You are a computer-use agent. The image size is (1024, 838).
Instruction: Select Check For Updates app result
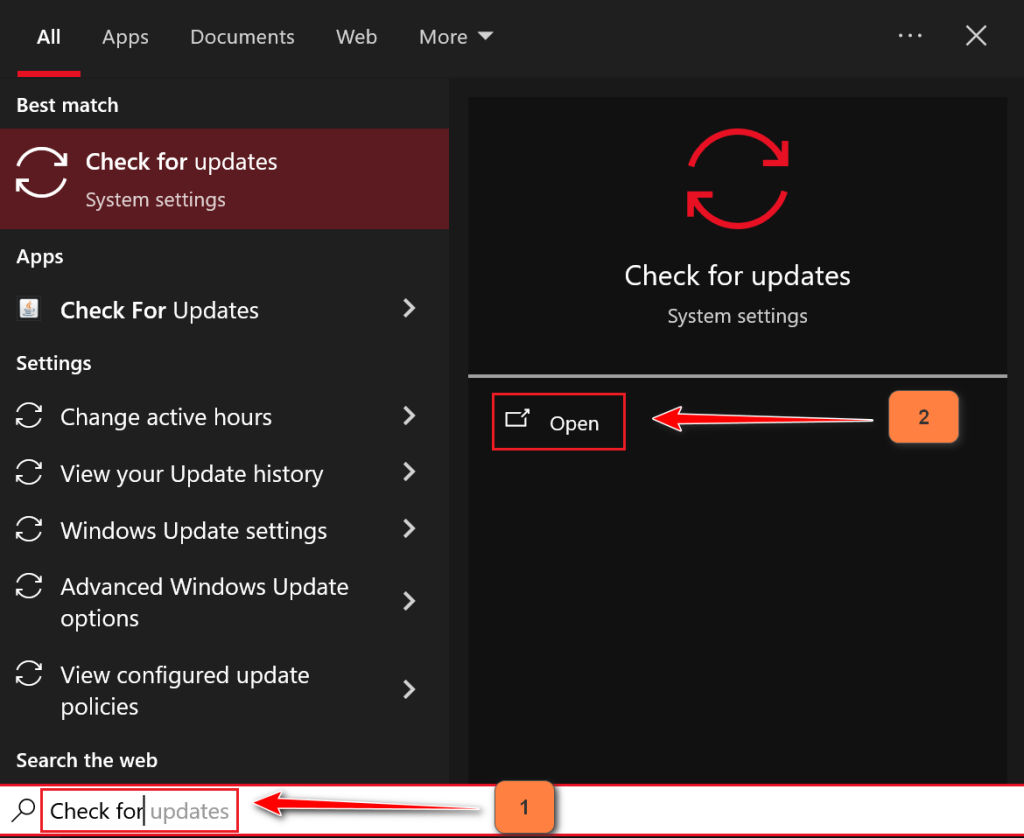(x=224, y=310)
